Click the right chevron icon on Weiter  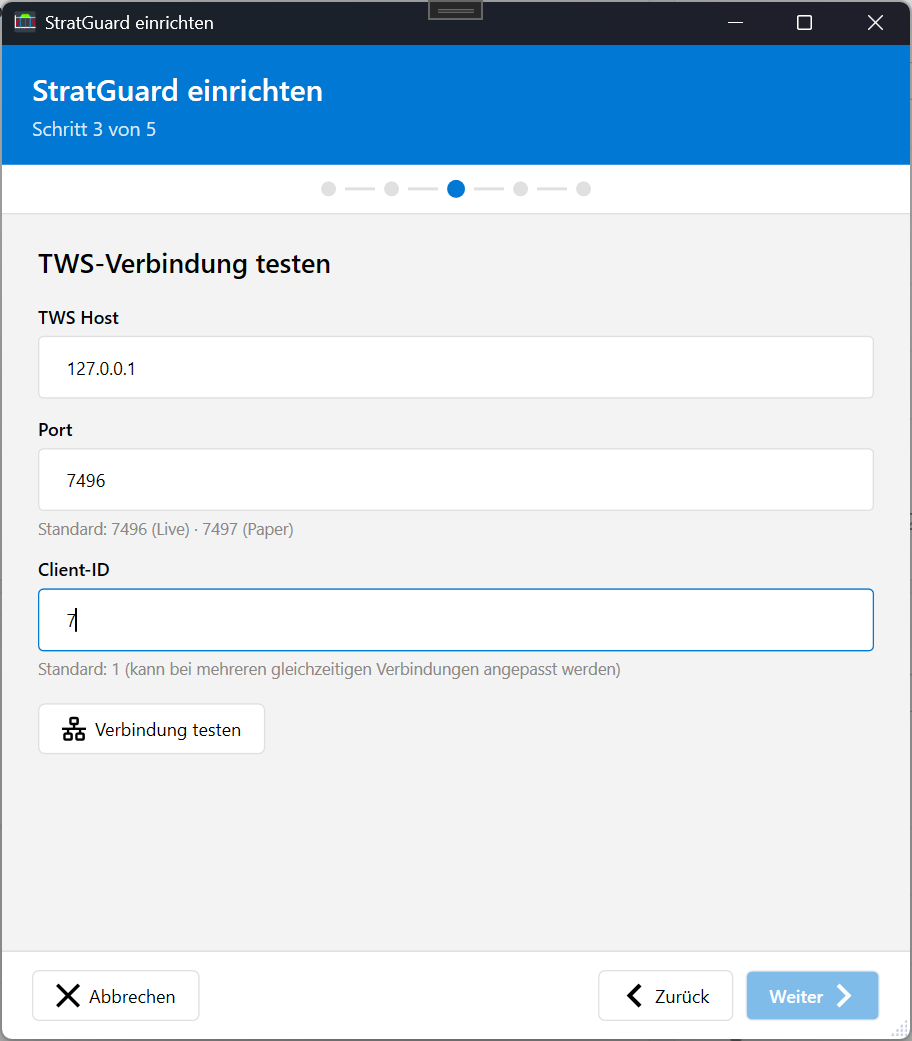[x=846, y=995]
